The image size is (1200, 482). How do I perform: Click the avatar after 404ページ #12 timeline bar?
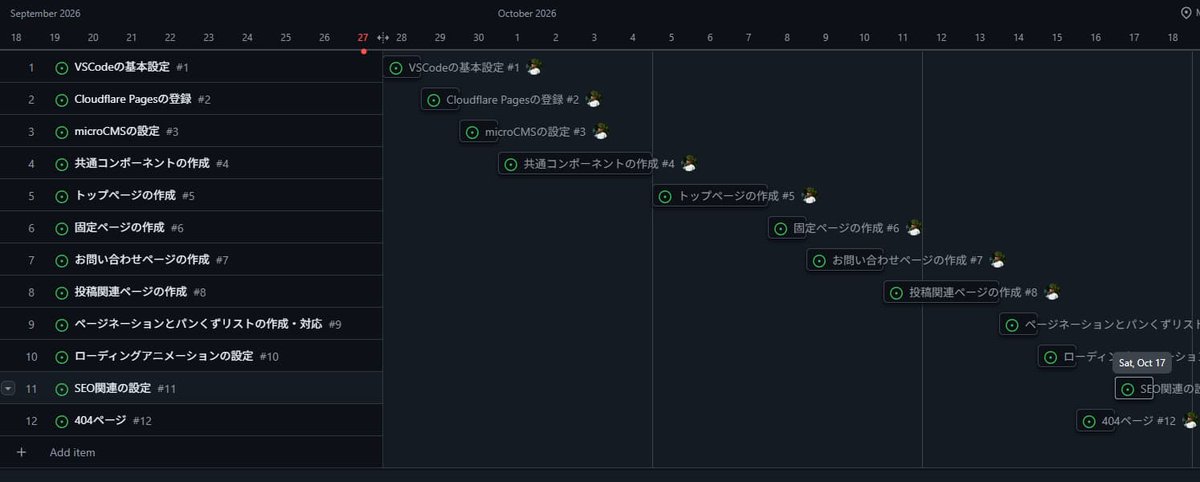point(1190,421)
